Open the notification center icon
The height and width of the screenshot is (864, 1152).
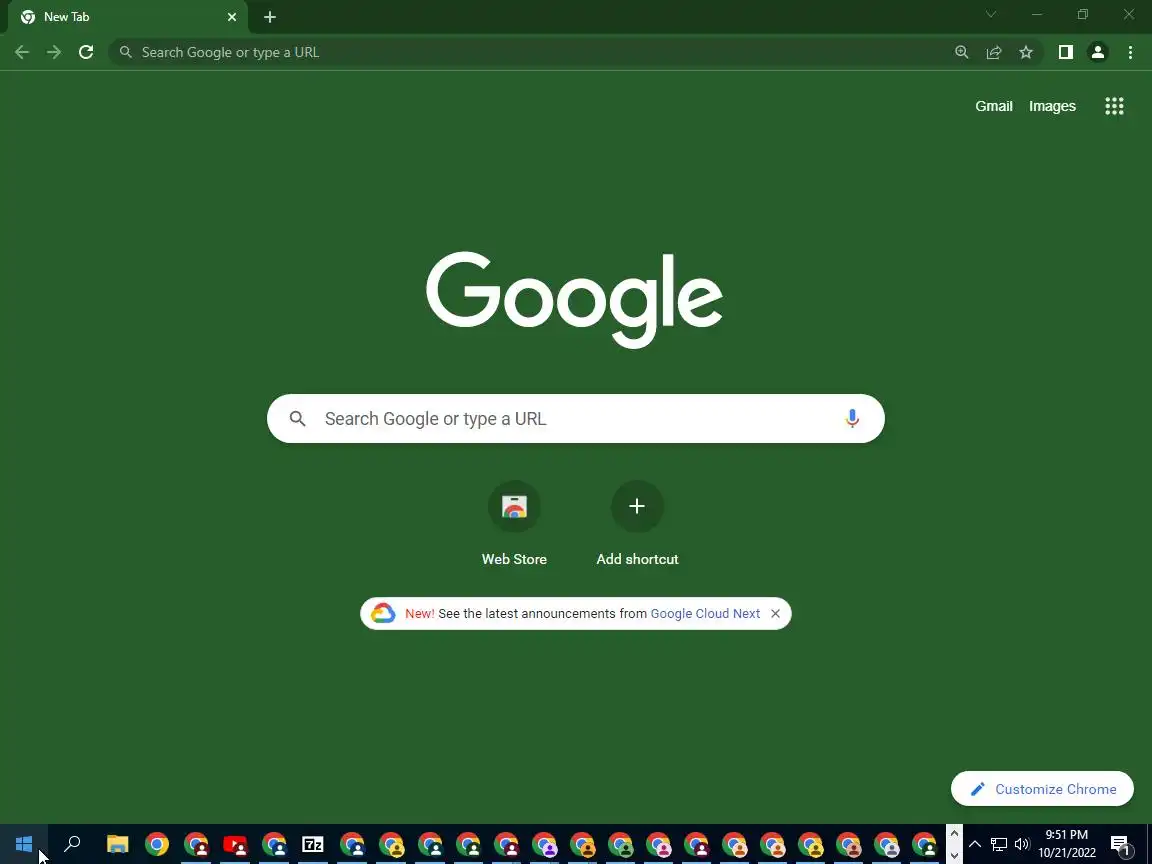tap(1120, 844)
